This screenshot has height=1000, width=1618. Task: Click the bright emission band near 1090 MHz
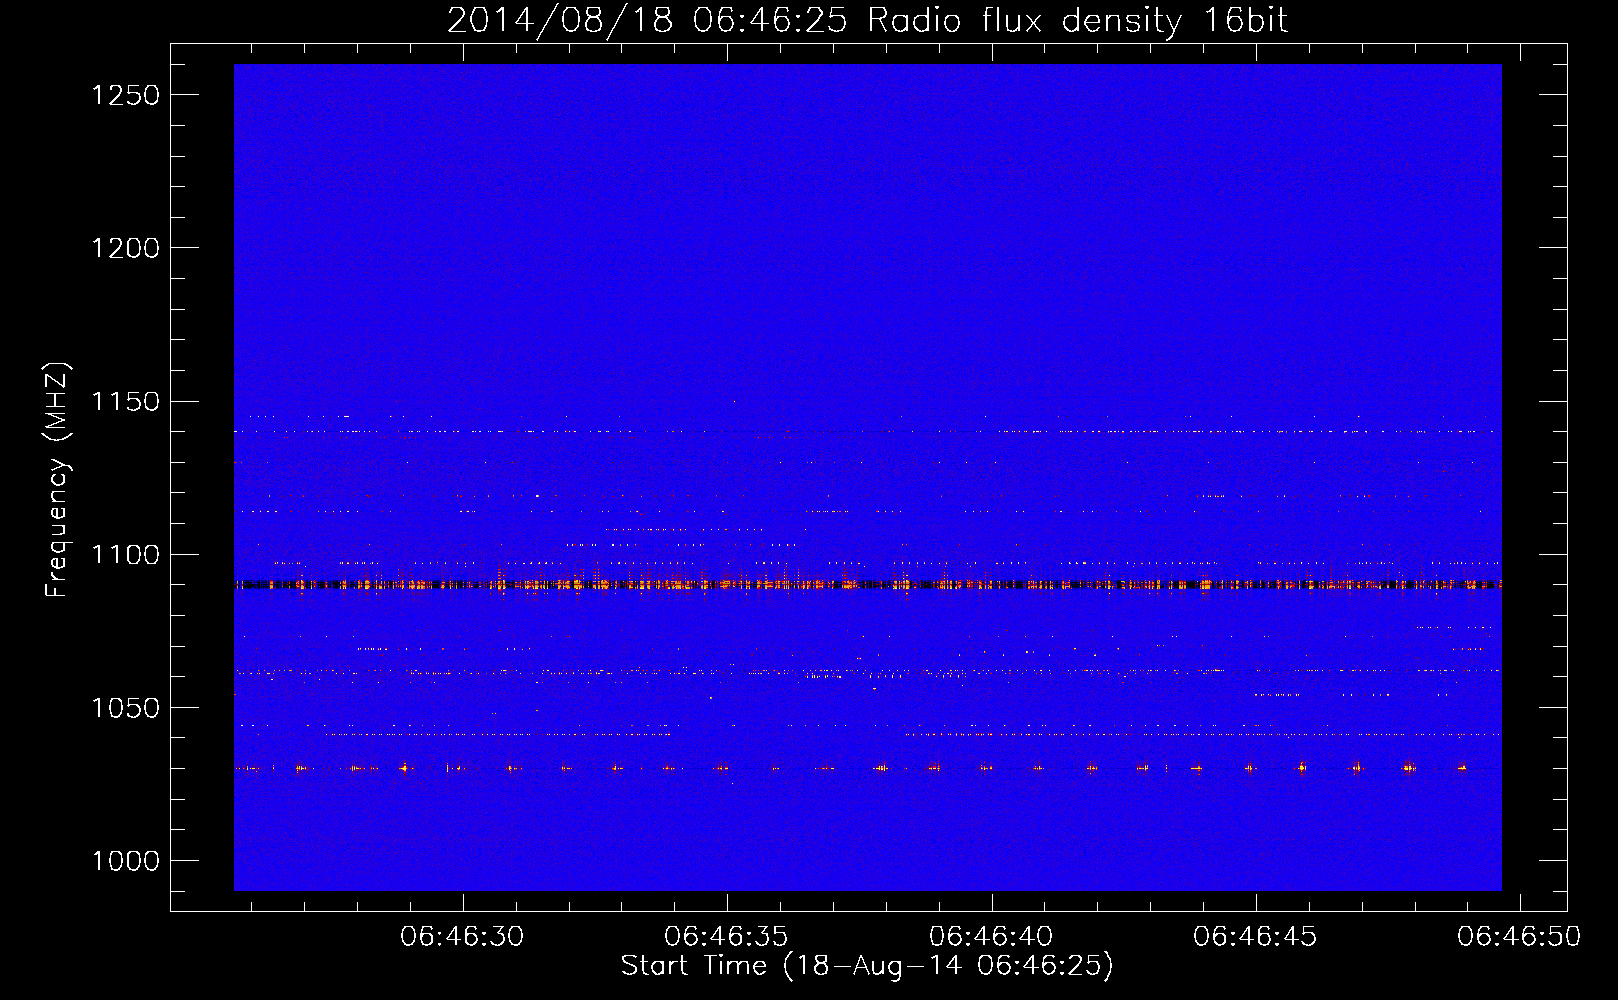tap(868, 584)
